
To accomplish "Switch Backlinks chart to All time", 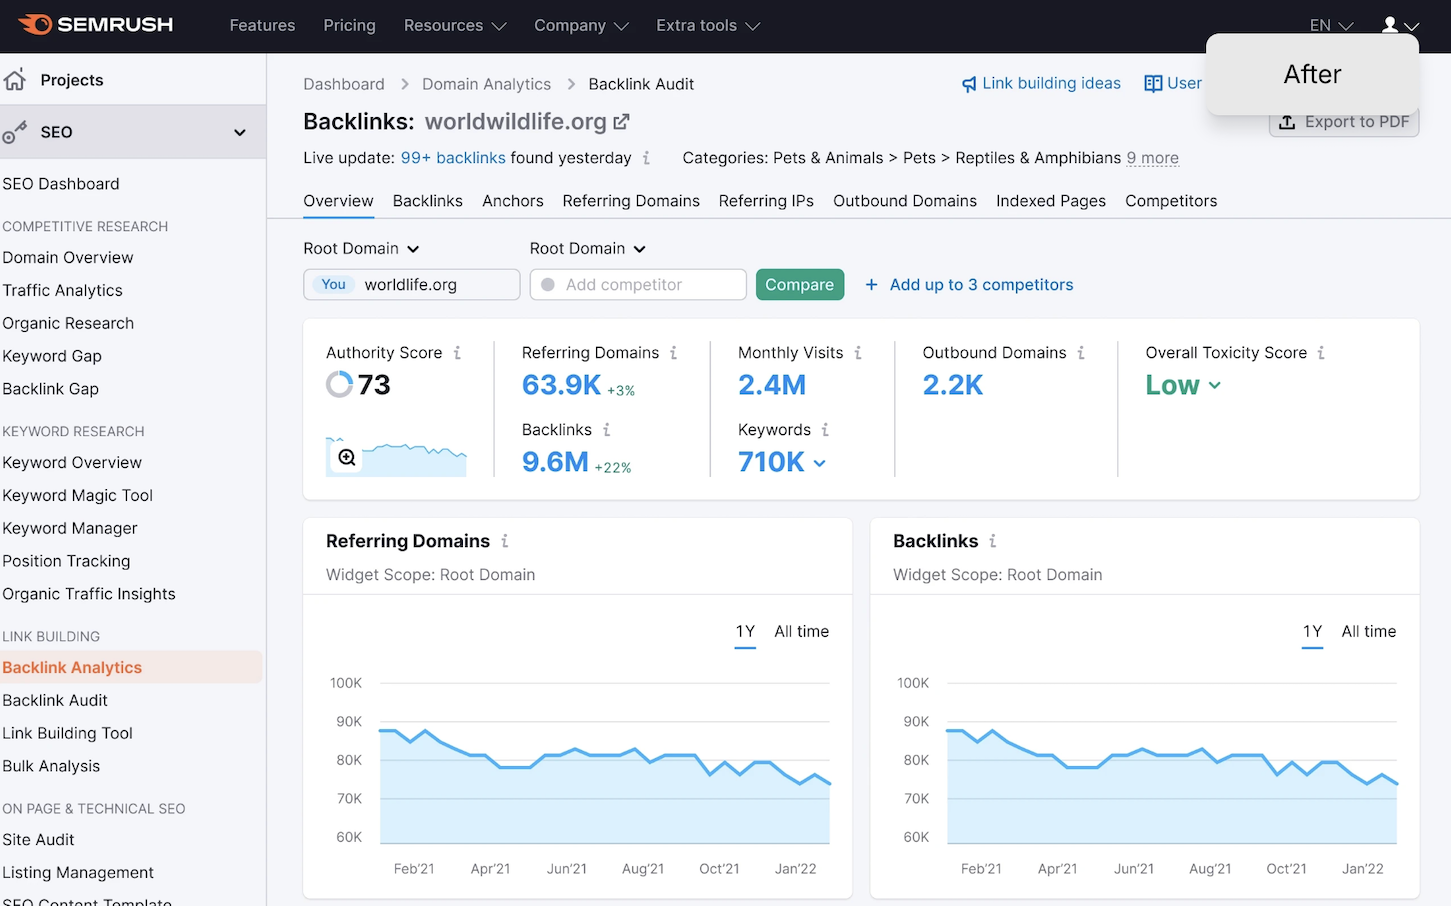I will [x=1368, y=632].
